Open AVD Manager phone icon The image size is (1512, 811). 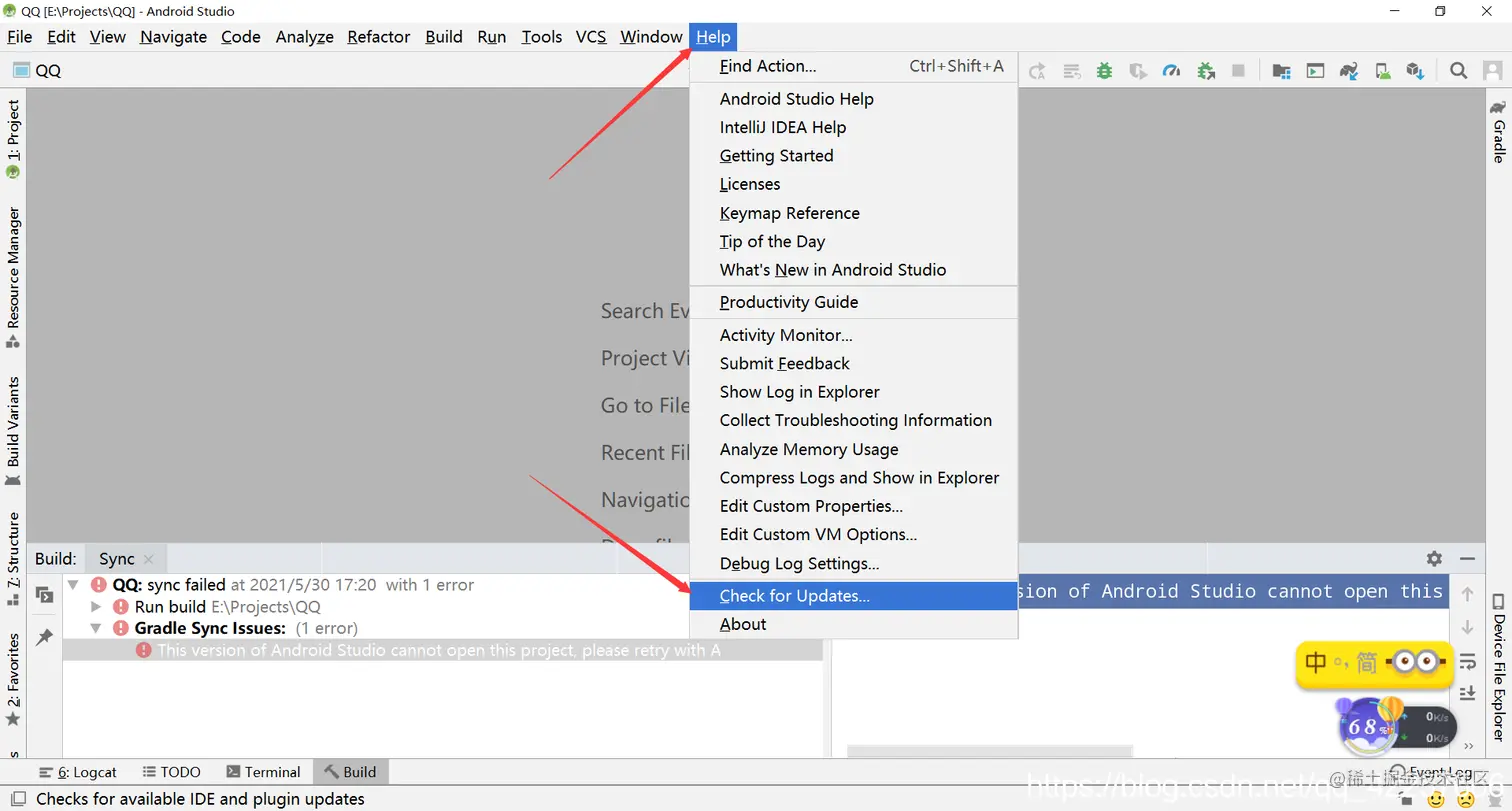(x=1382, y=70)
